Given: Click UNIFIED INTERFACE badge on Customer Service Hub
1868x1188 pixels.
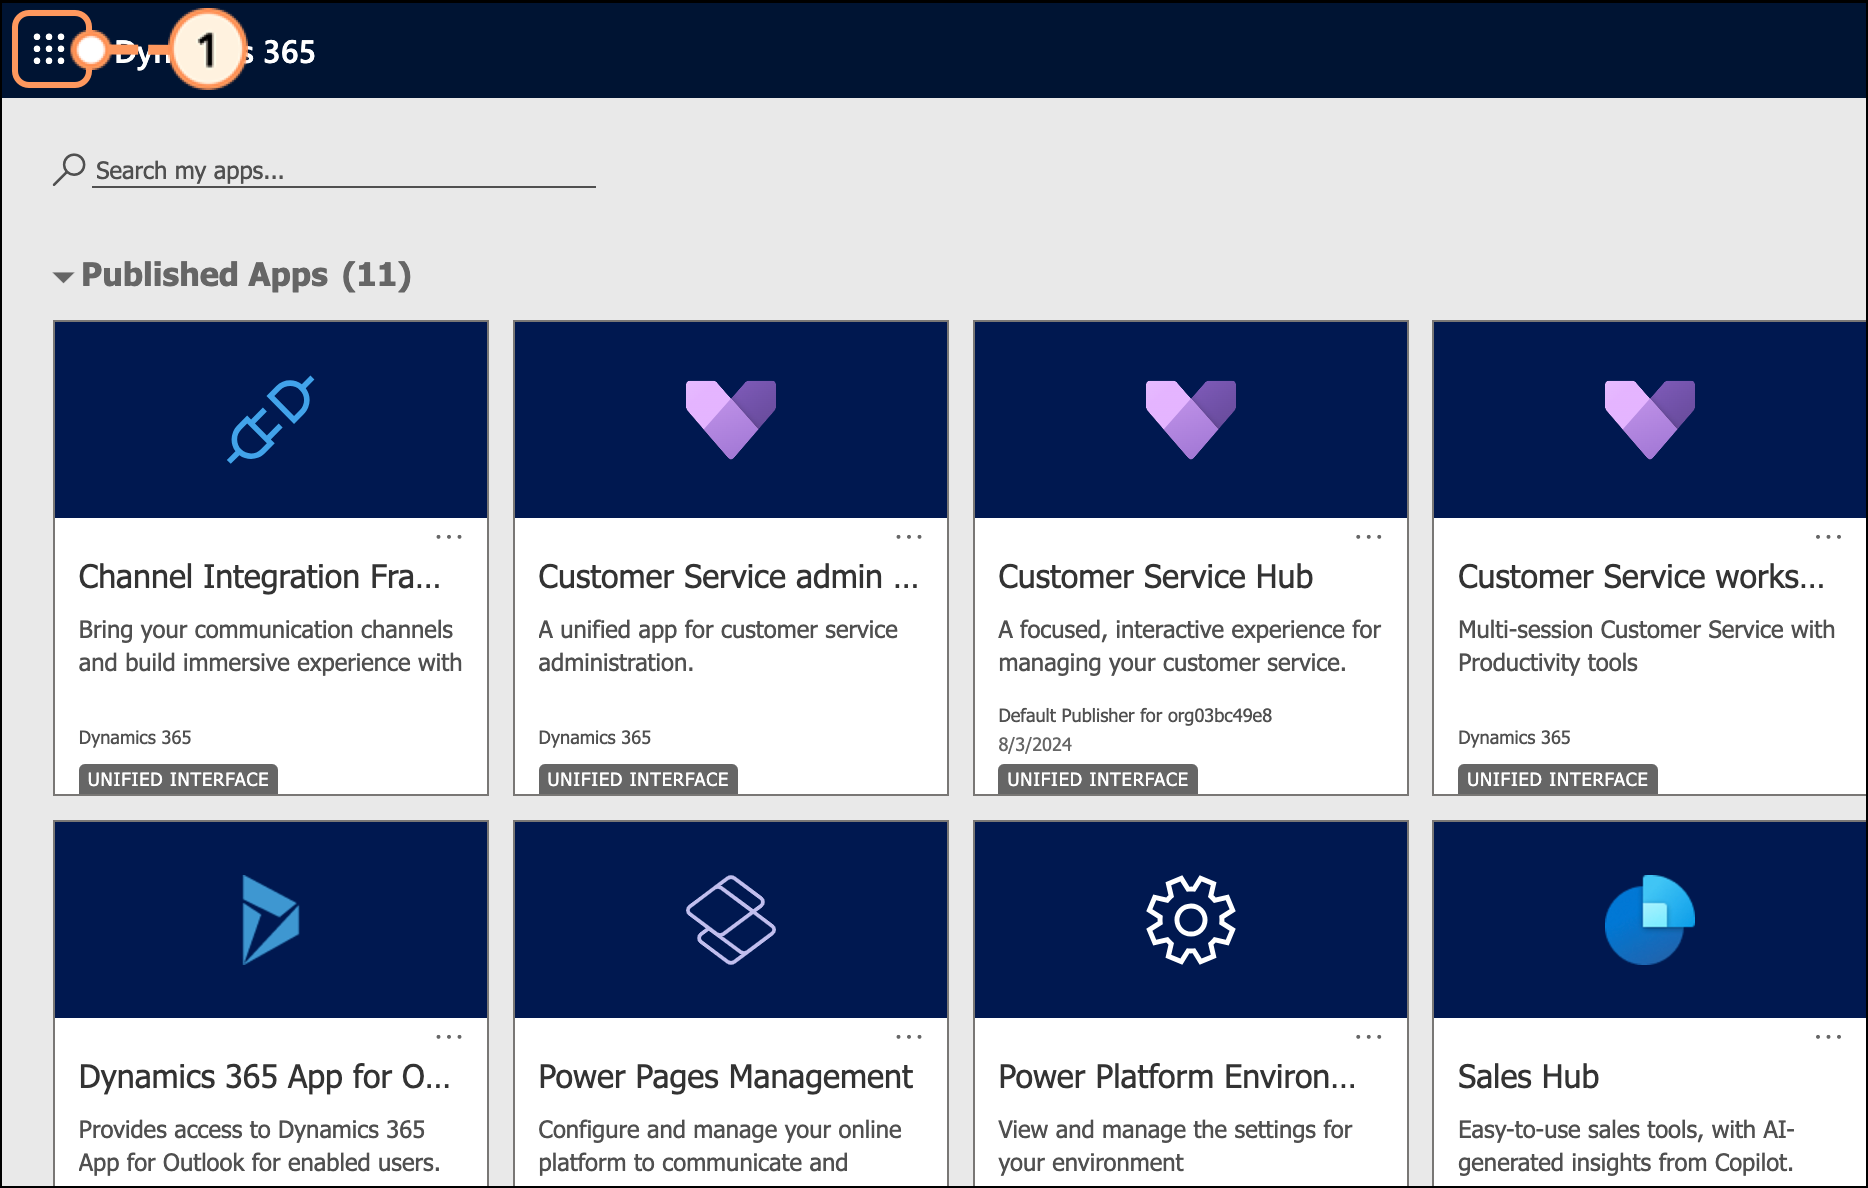Looking at the screenshot, I should coord(1098,779).
